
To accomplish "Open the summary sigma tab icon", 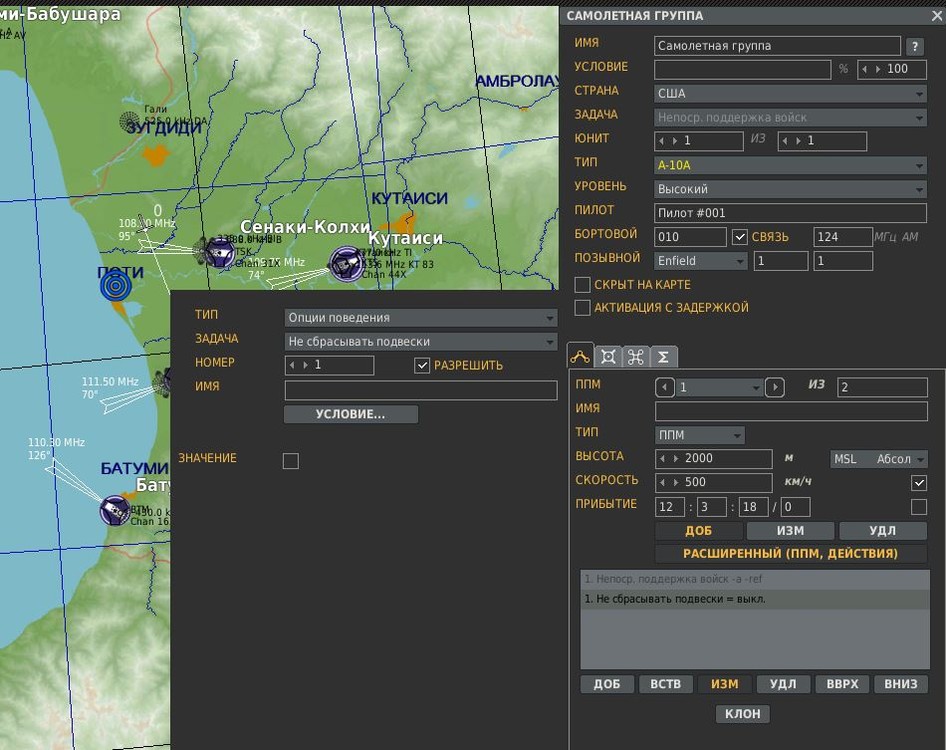I will tap(663, 356).
